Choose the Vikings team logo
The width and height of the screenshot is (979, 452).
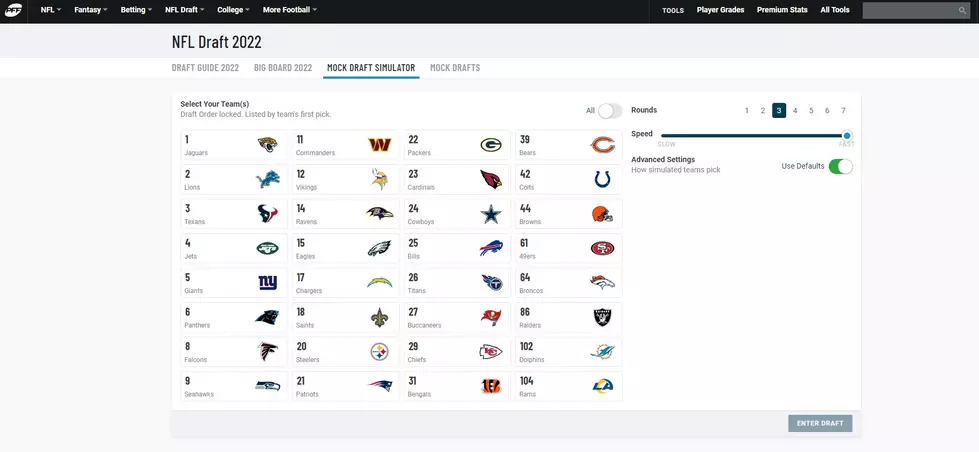[x=379, y=180]
